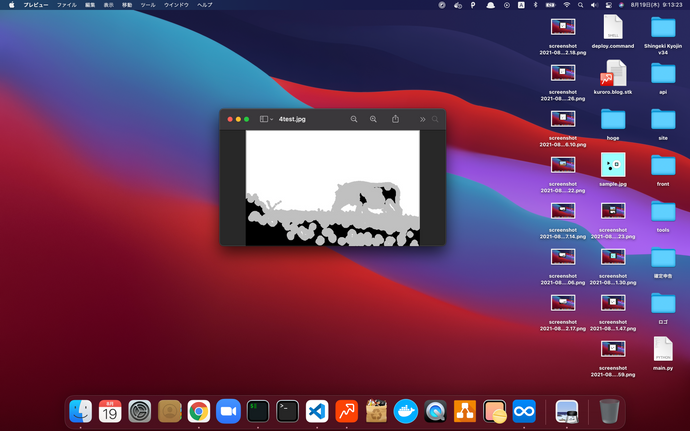Click the search icon in Preview toolbar
The height and width of the screenshot is (431, 690).
pyautogui.click(x=435, y=119)
